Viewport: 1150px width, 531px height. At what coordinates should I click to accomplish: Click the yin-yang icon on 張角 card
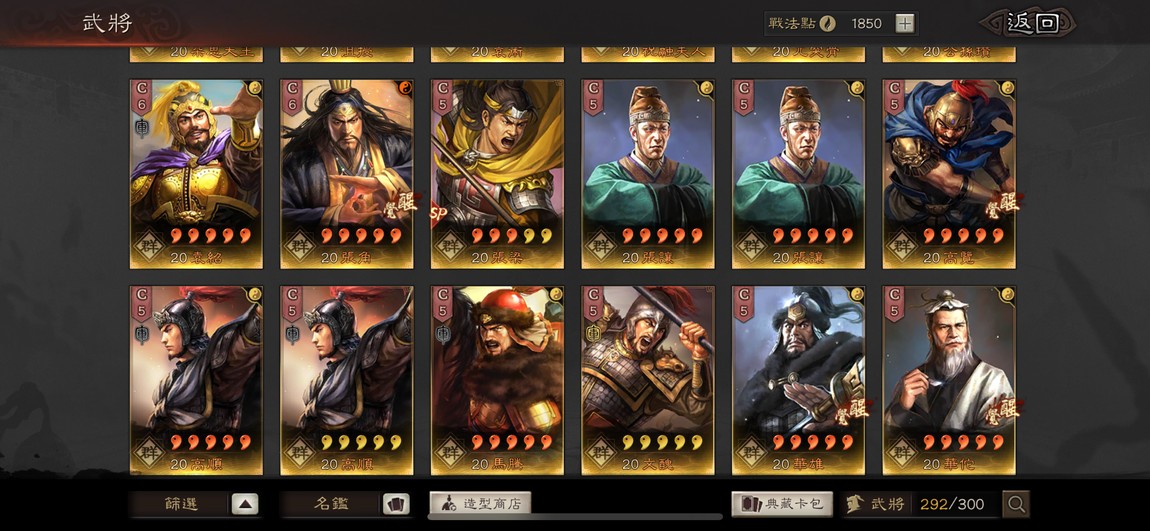pos(405,88)
